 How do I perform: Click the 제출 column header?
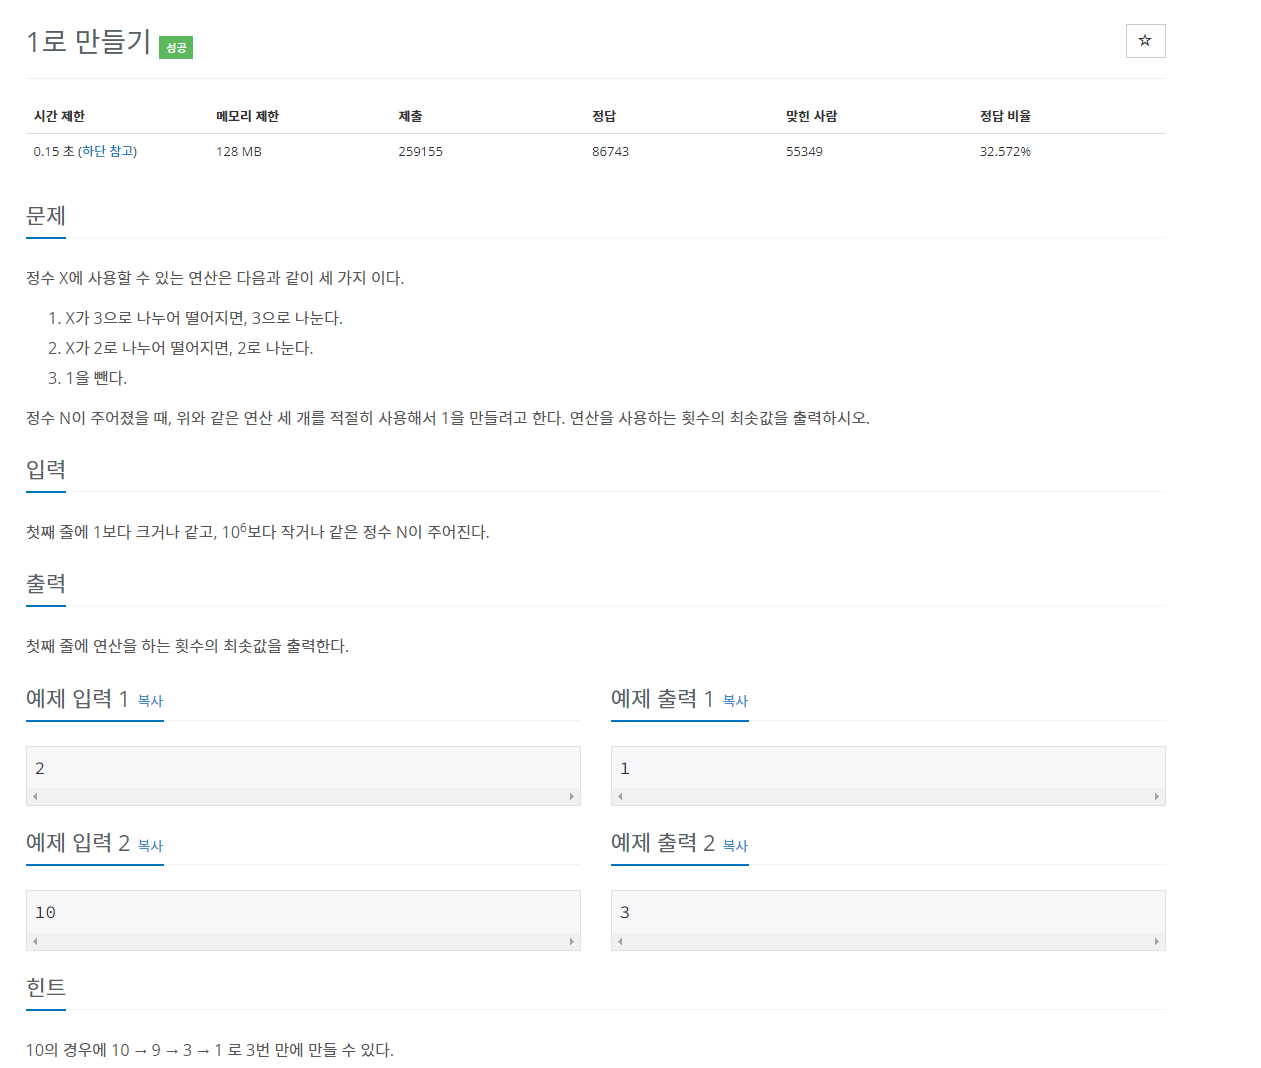pyautogui.click(x=410, y=116)
